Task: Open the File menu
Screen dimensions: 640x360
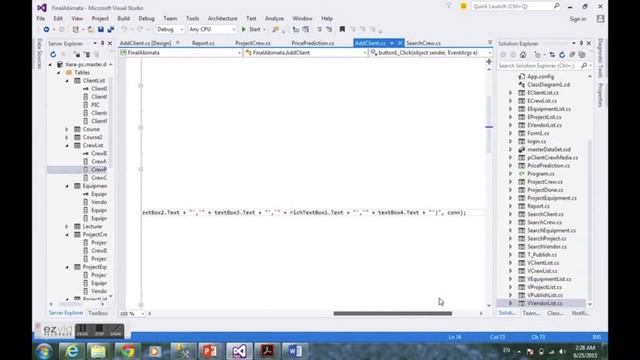Action: point(40,18)
